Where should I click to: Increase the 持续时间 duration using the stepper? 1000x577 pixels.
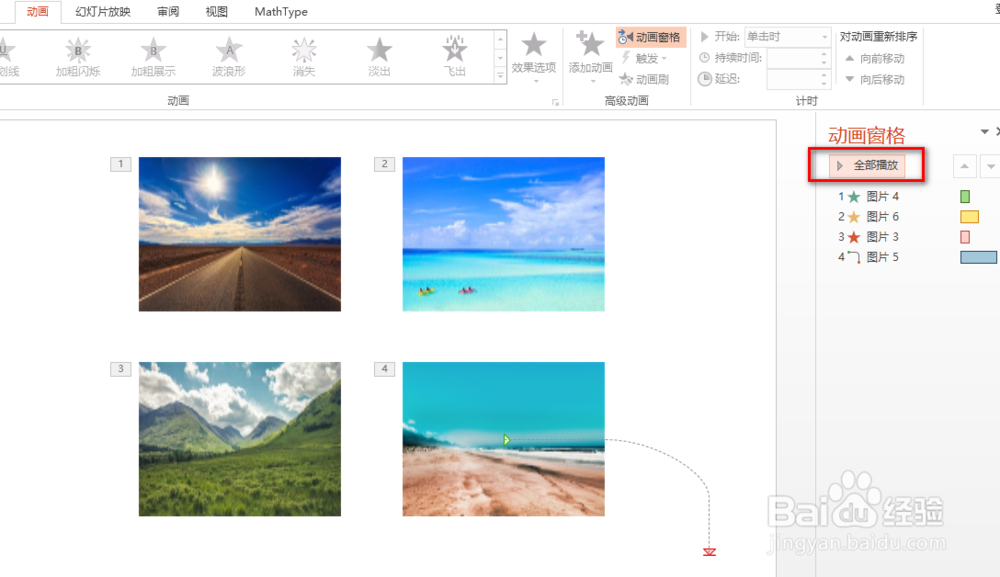point(824,54)
